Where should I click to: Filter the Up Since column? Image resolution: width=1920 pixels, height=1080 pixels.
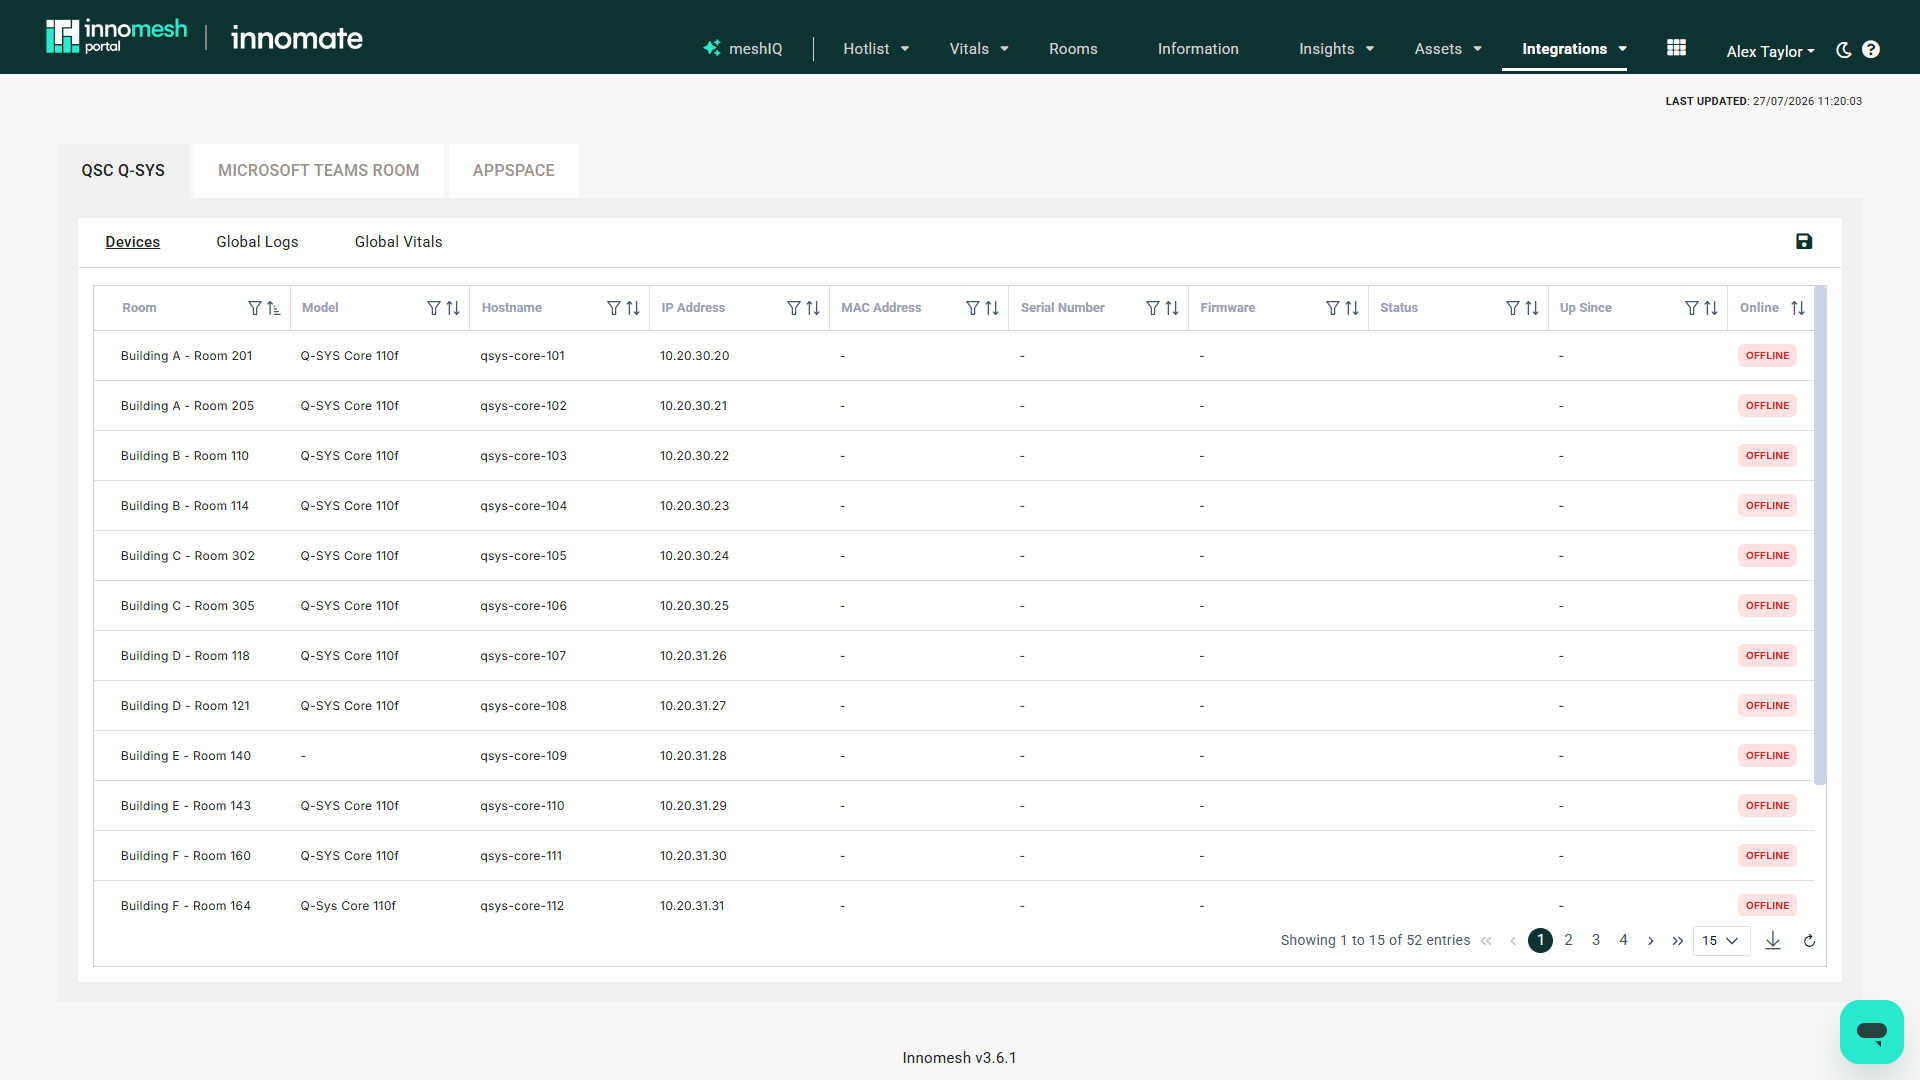[x=1692, y=308]
